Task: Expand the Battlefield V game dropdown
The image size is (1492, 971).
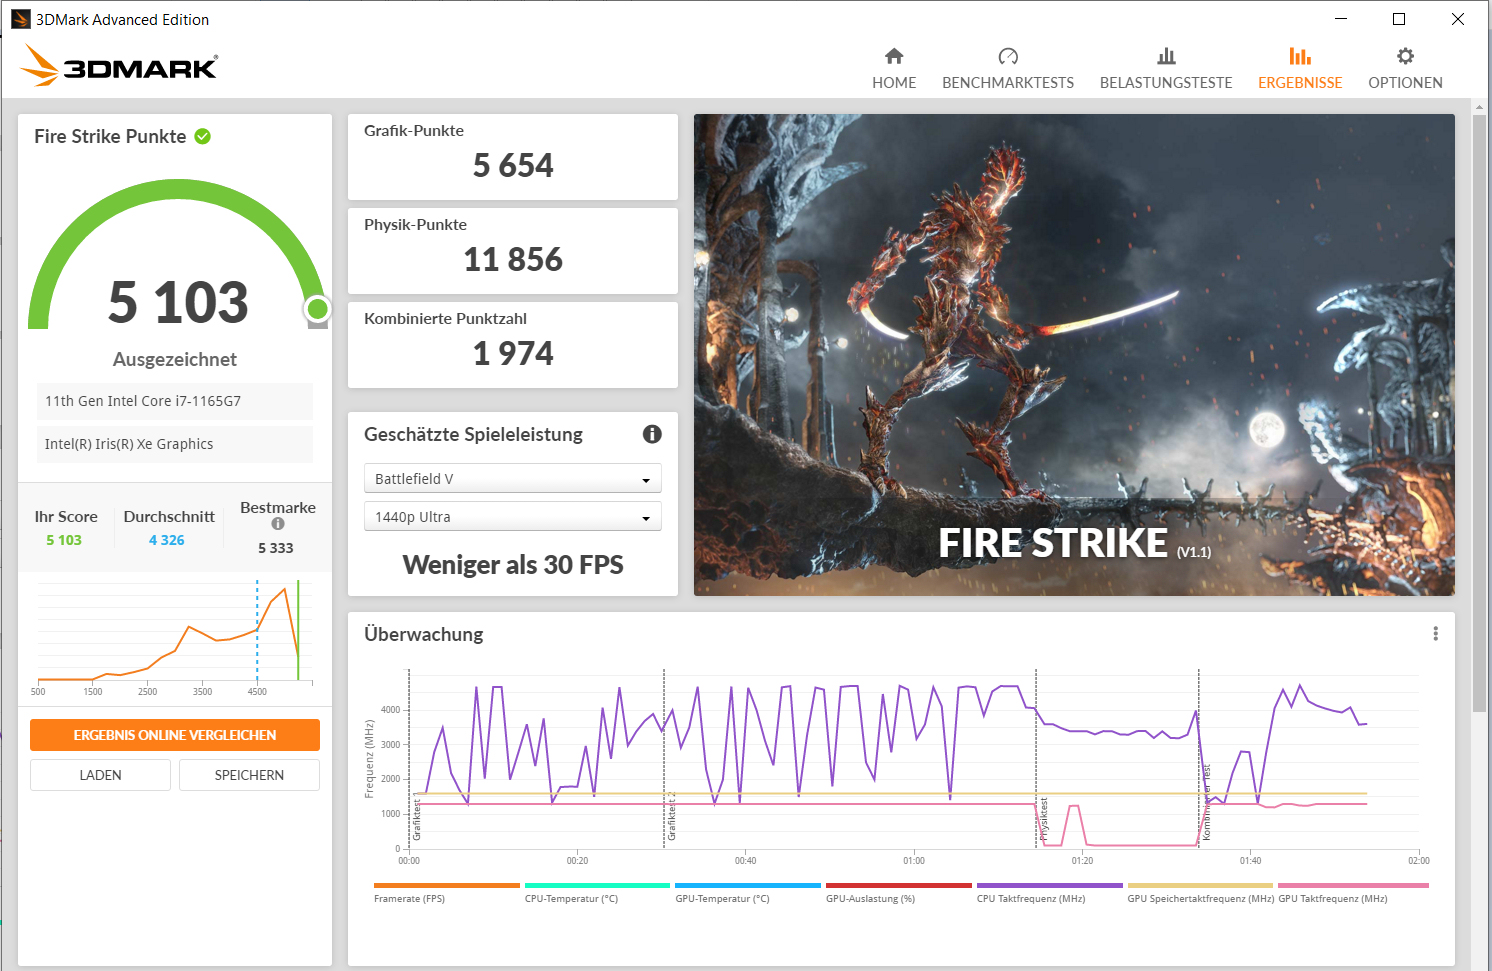Action: tap(513, 479)
